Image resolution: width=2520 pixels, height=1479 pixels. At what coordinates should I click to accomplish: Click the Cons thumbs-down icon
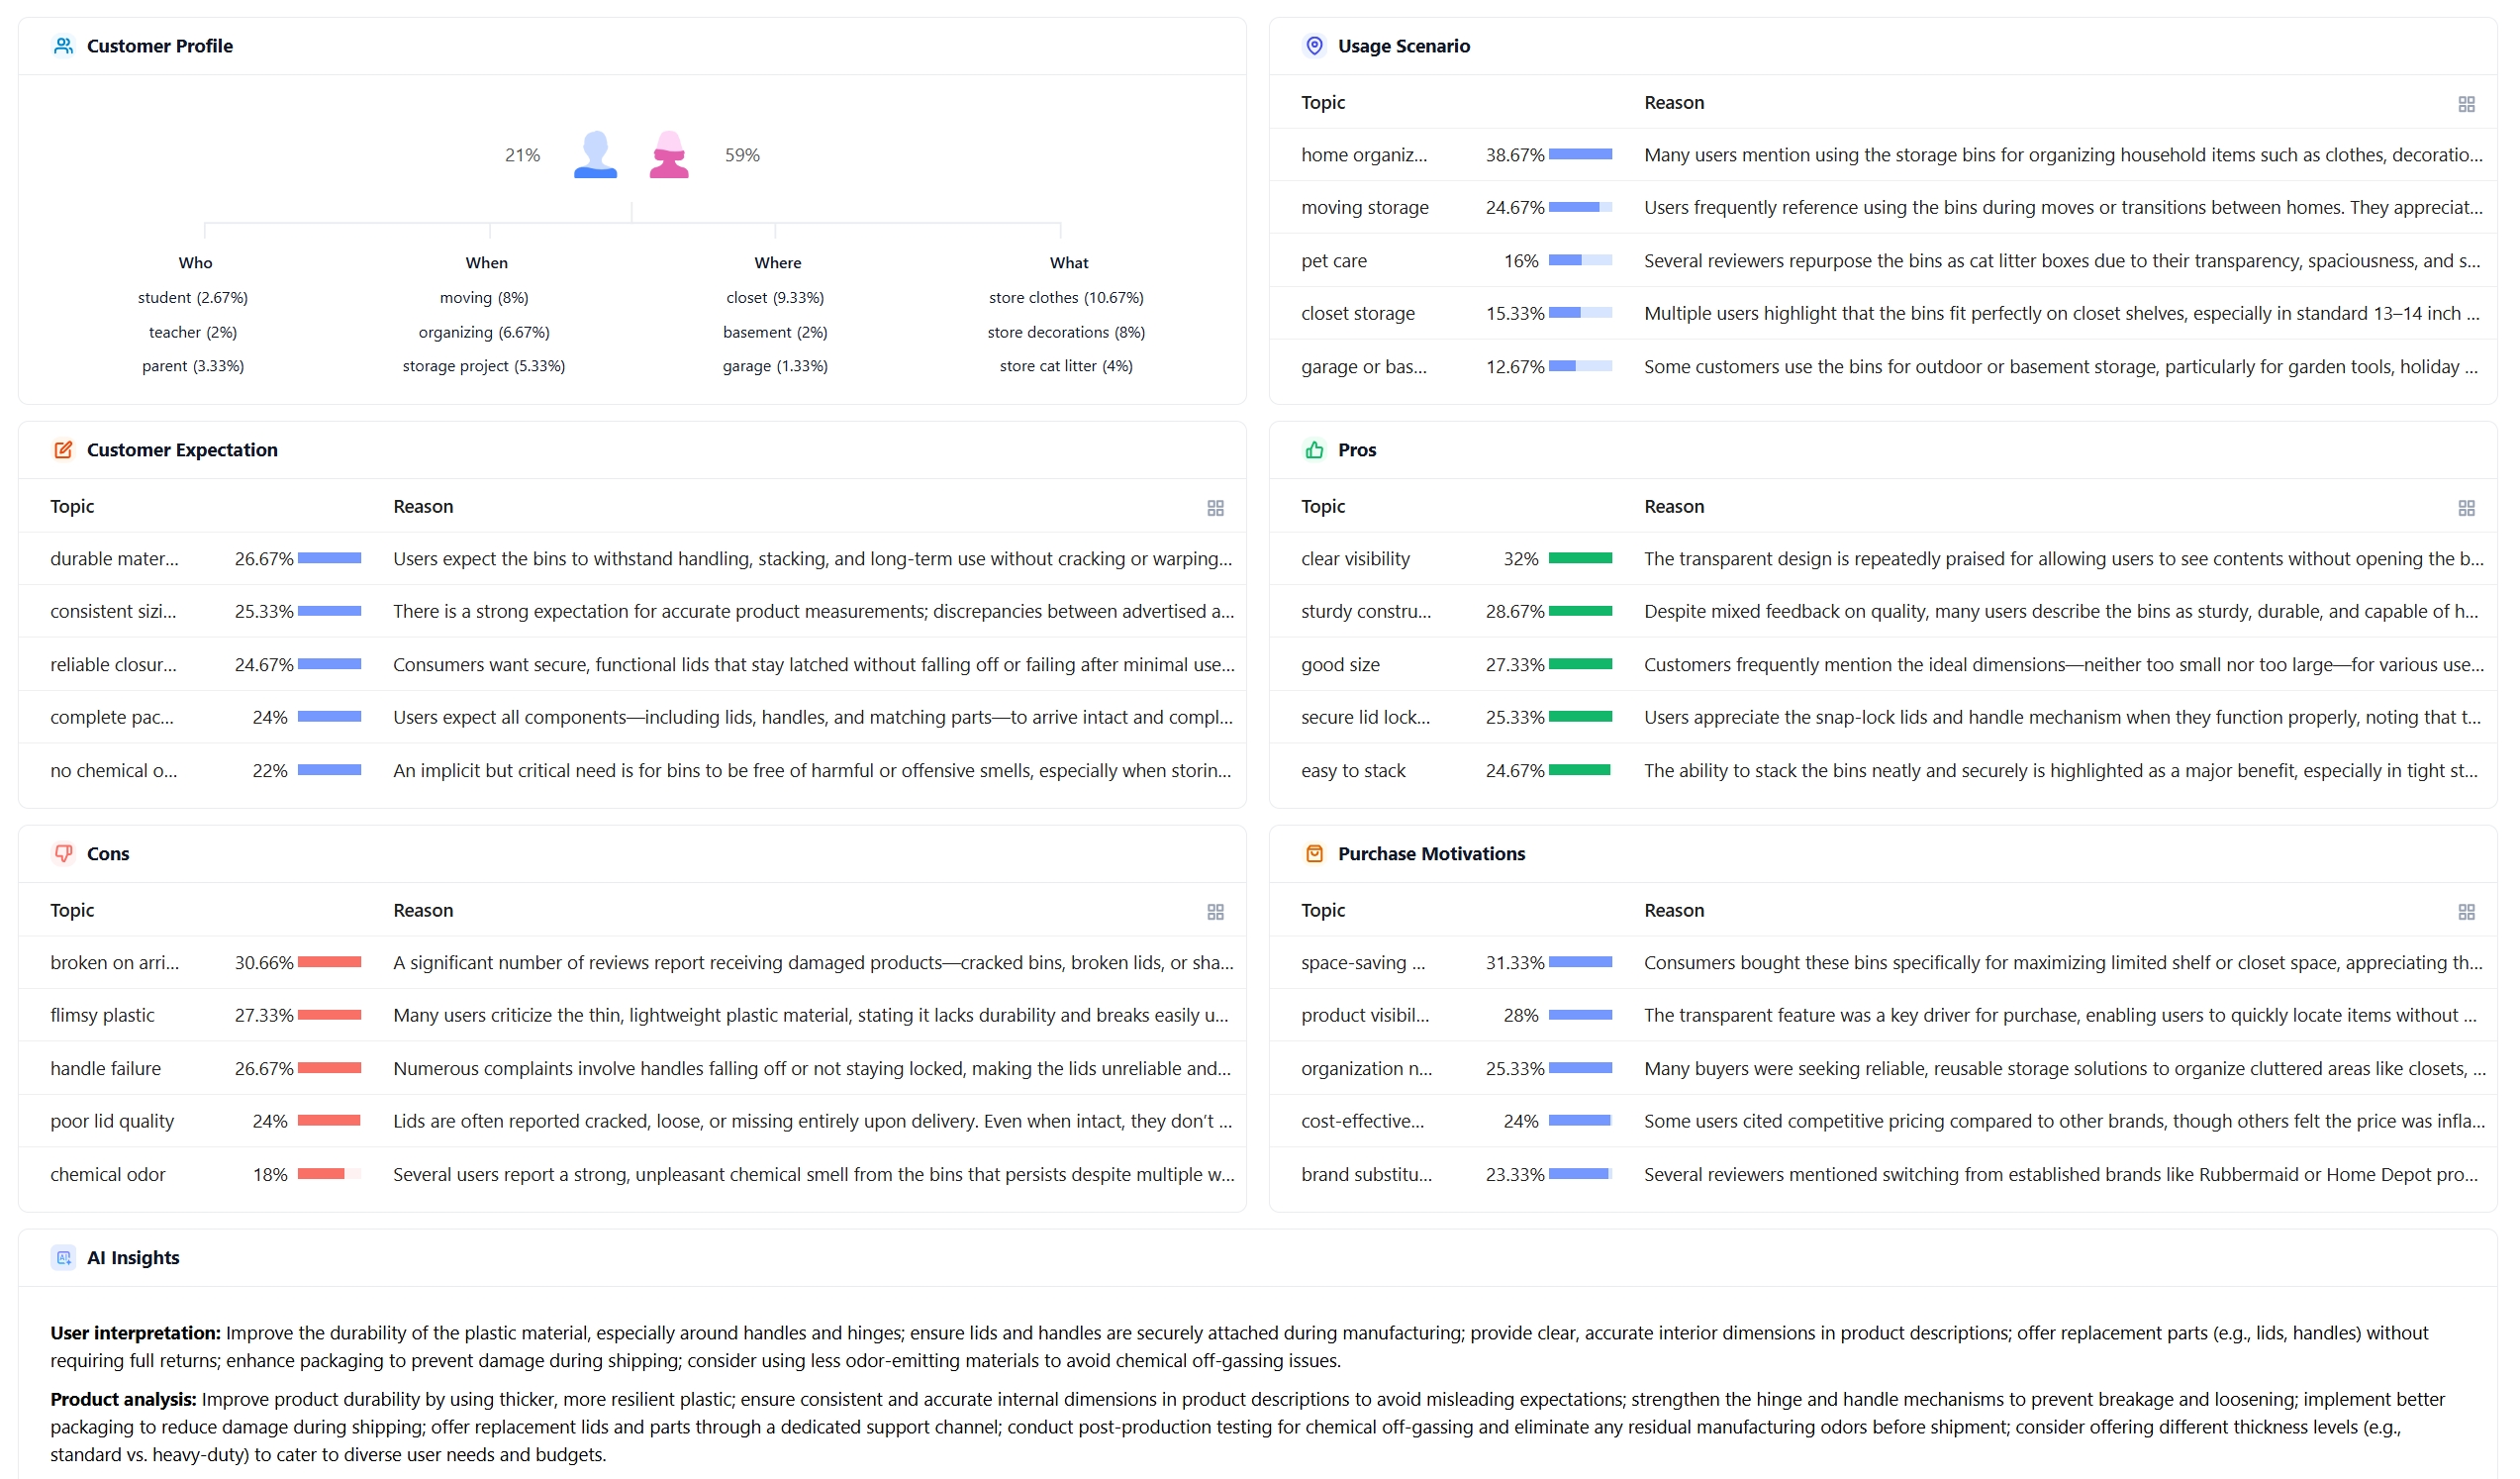pos(63,853)
